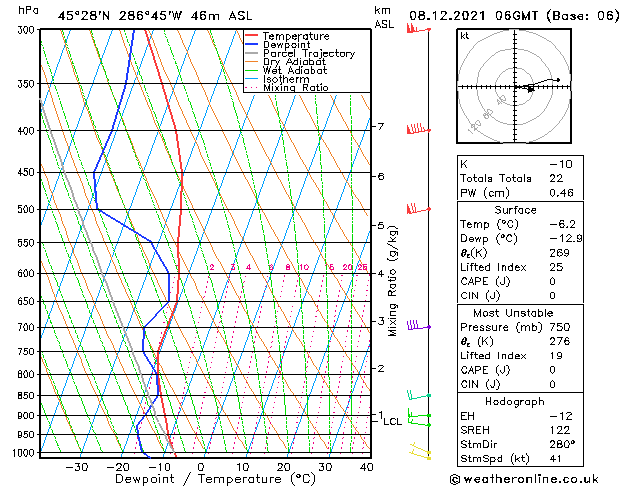Click the Most Unstable theta-e value '276'
629x486 pixels.
pos(560,341)
